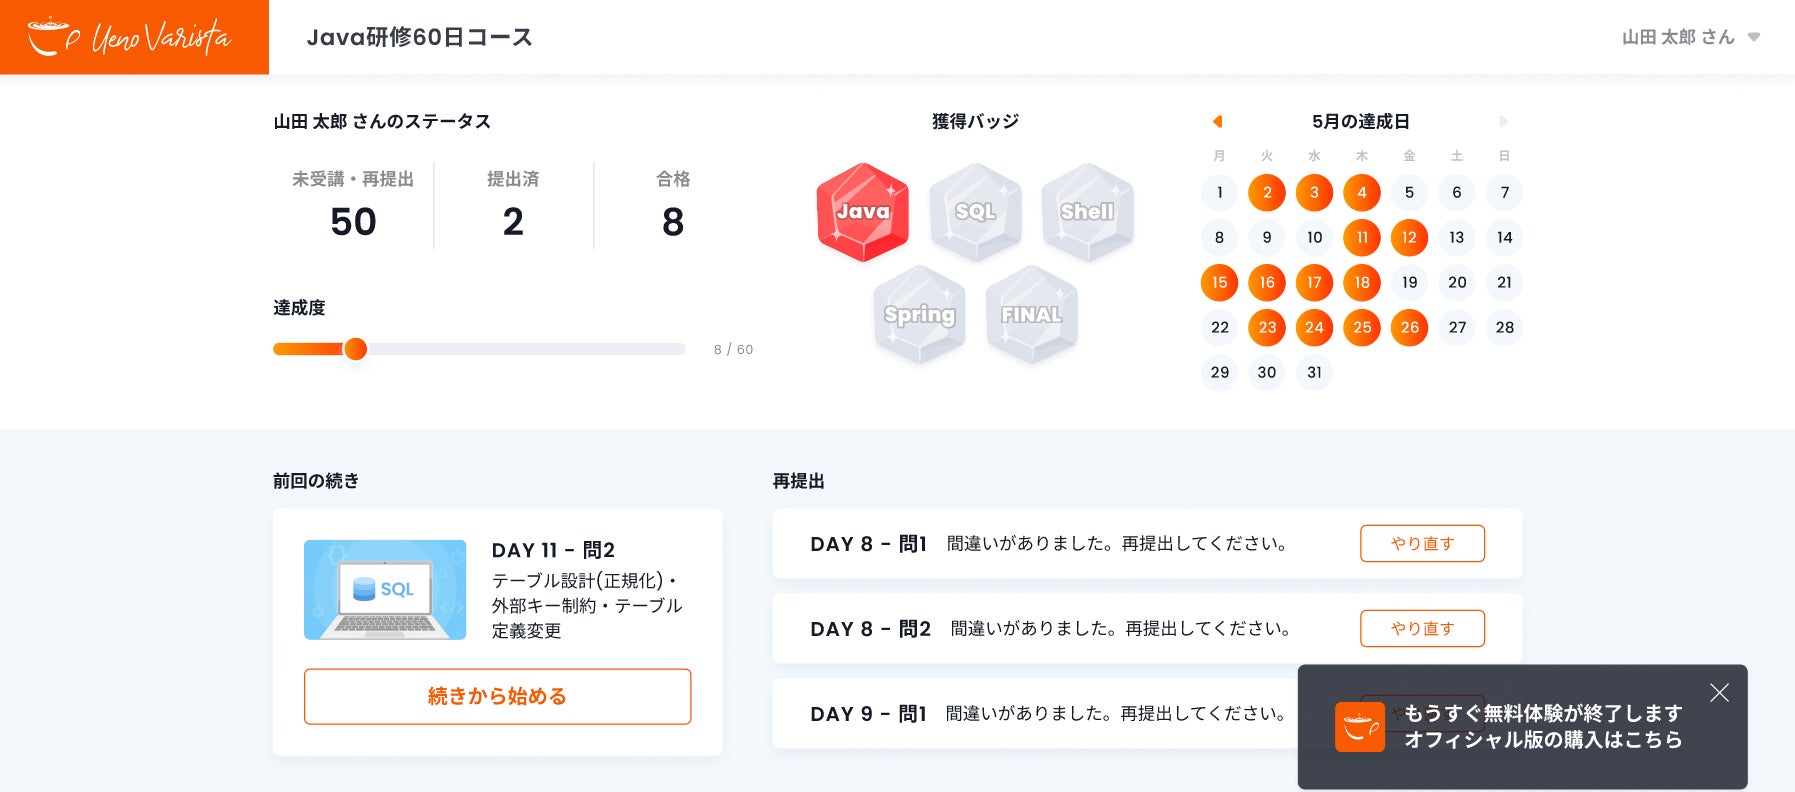1795x792 pixels.
Task: Click やり直す for DAY 9 問1
Action: (1422, 714)
